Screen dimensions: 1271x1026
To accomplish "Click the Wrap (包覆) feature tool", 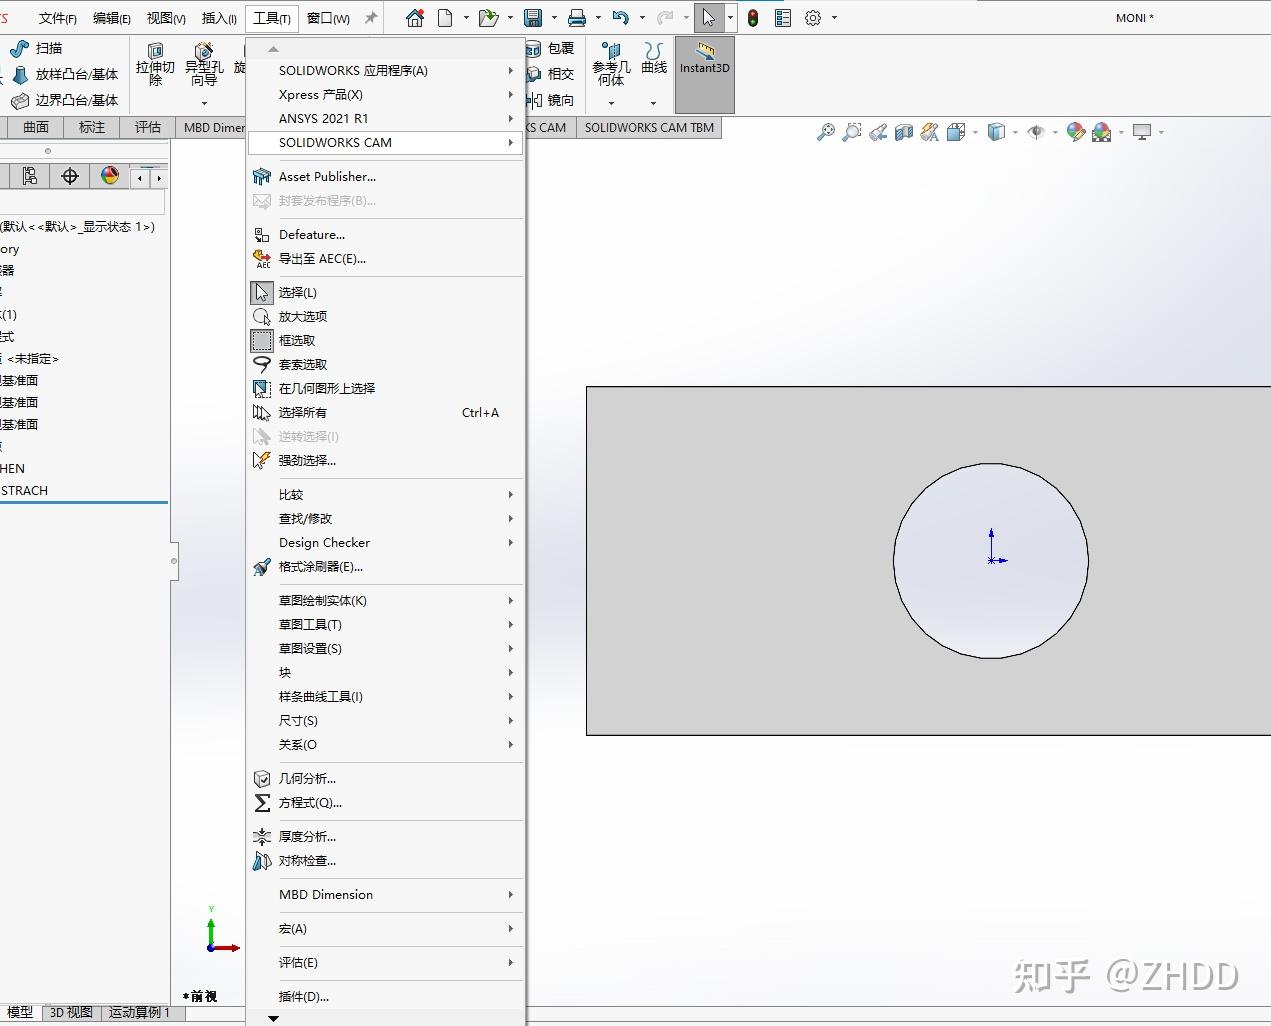I will [x=550, y=48].
